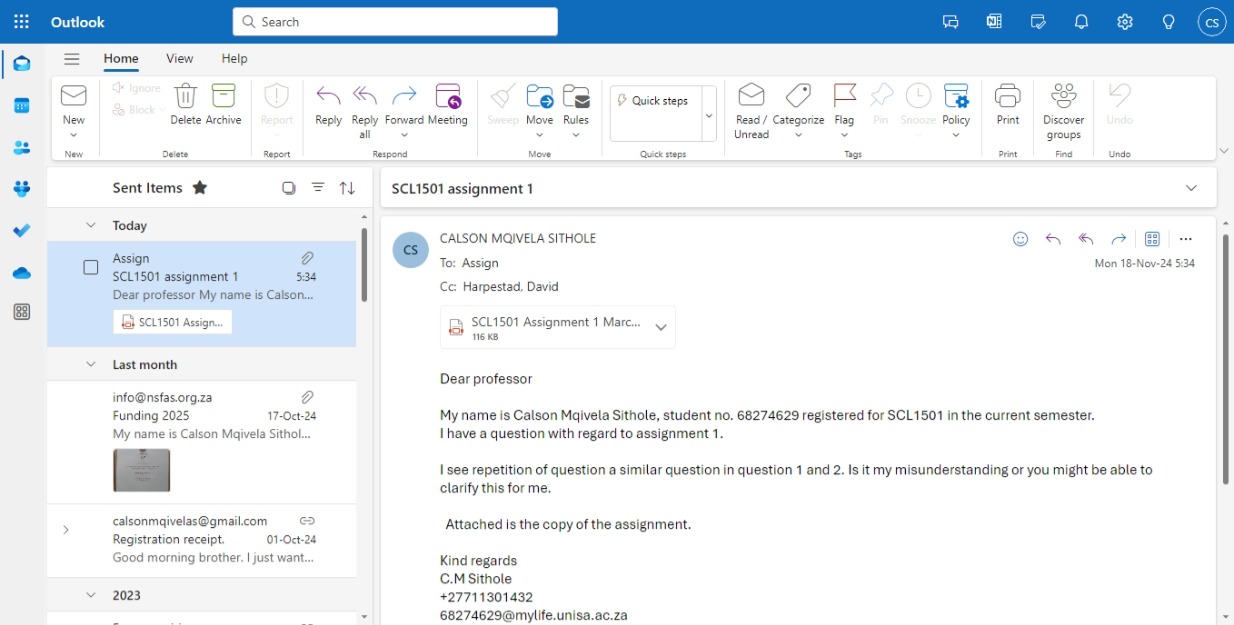Screen dimensions: 1234x625
Task: Open the sort order menu
Action: coord(347,187)
